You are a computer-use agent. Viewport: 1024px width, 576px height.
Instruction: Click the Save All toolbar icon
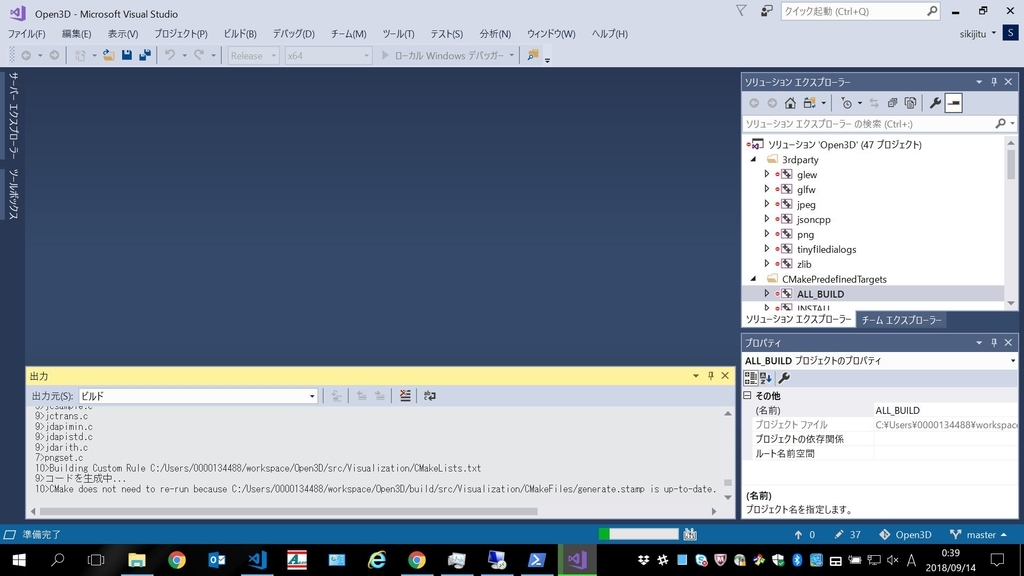(145, 56)
